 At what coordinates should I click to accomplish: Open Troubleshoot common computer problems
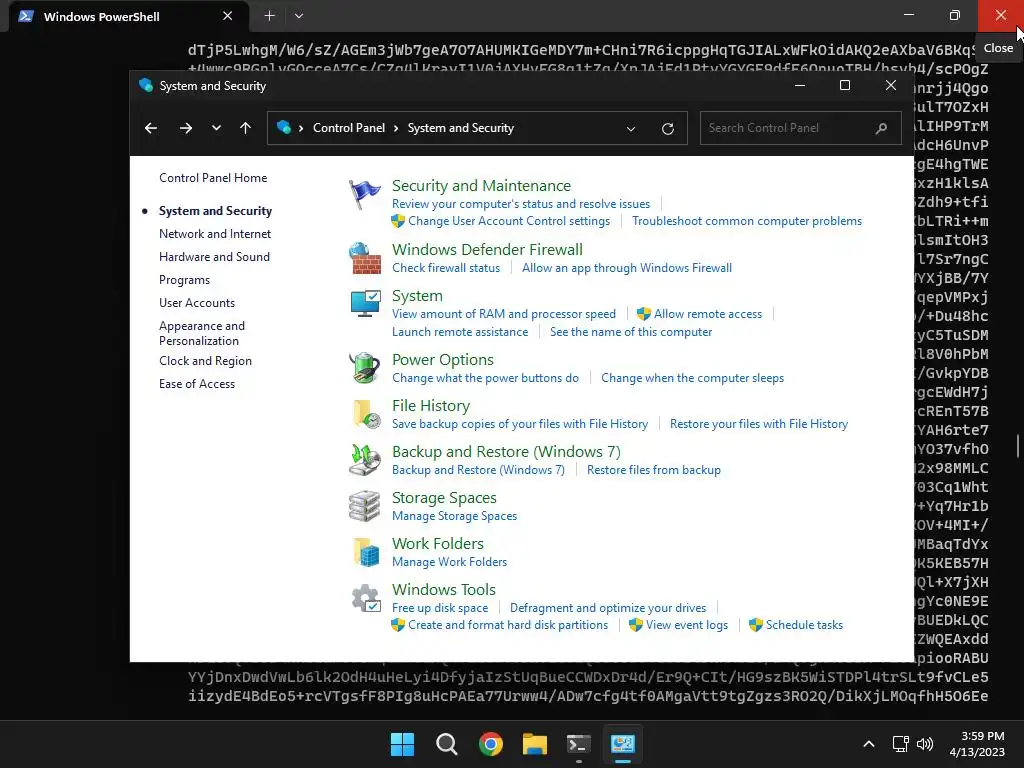(746, 221)
